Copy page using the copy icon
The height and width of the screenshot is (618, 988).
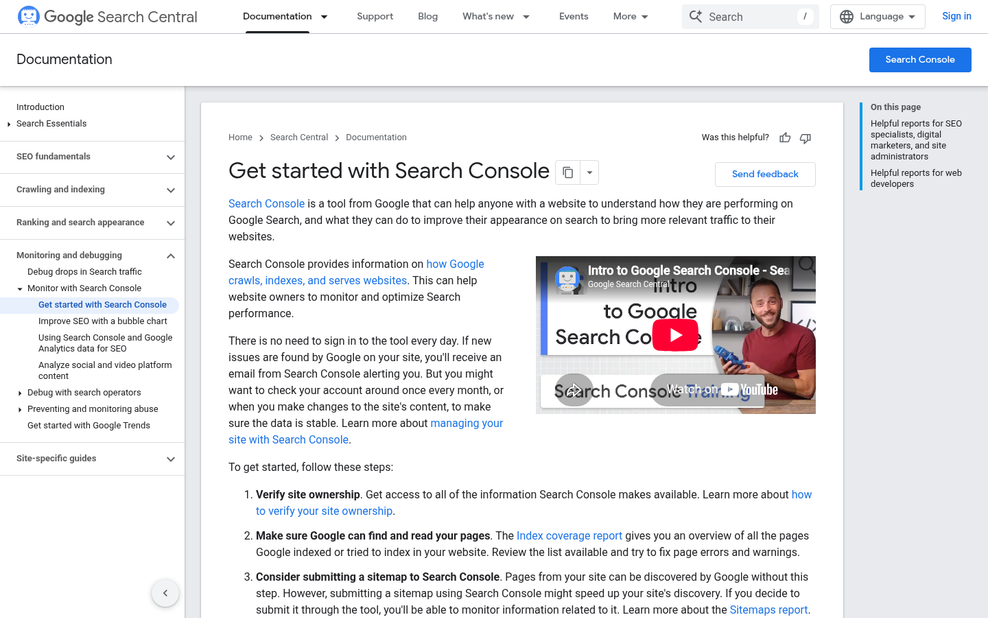point(568,172)
